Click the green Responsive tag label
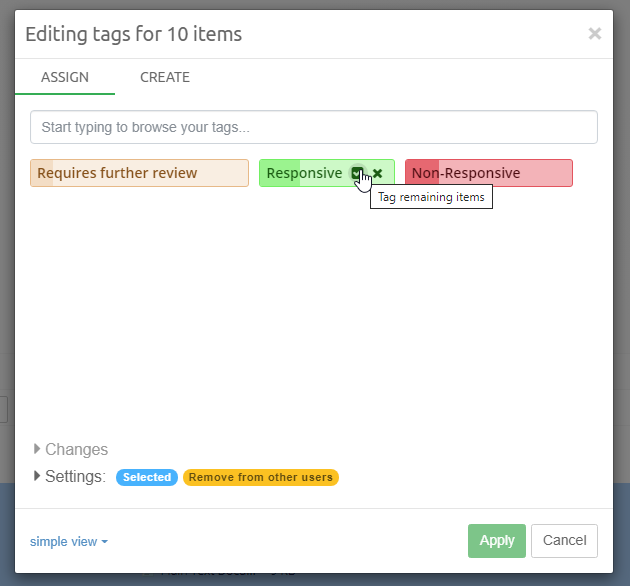Image resolution: width=630 pixels, height=586 pixels. 304,173
